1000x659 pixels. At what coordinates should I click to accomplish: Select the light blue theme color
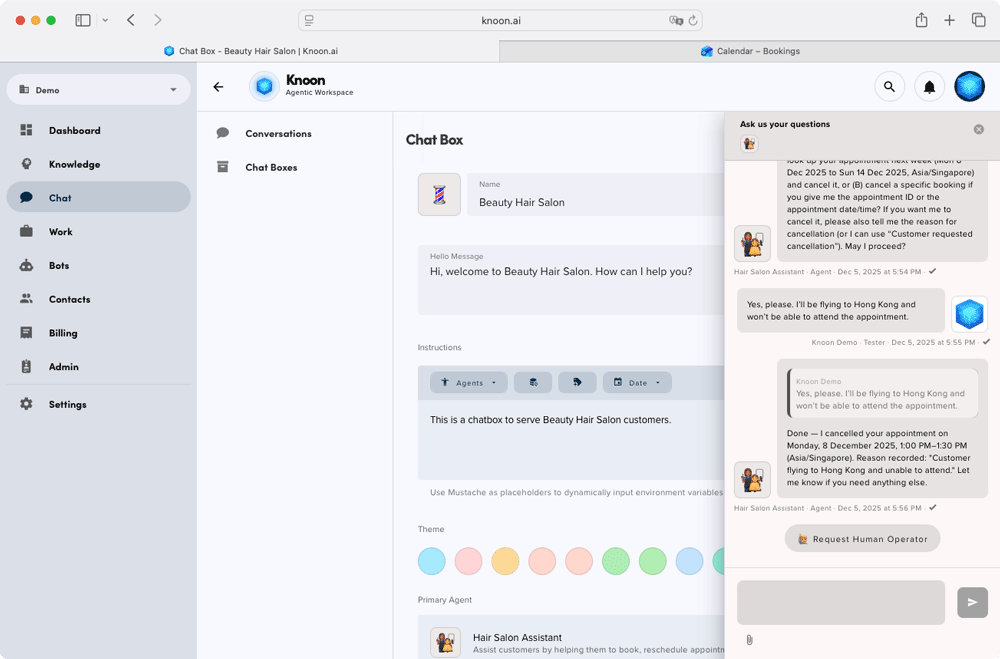pyautogui.click(x=432, y=561)
